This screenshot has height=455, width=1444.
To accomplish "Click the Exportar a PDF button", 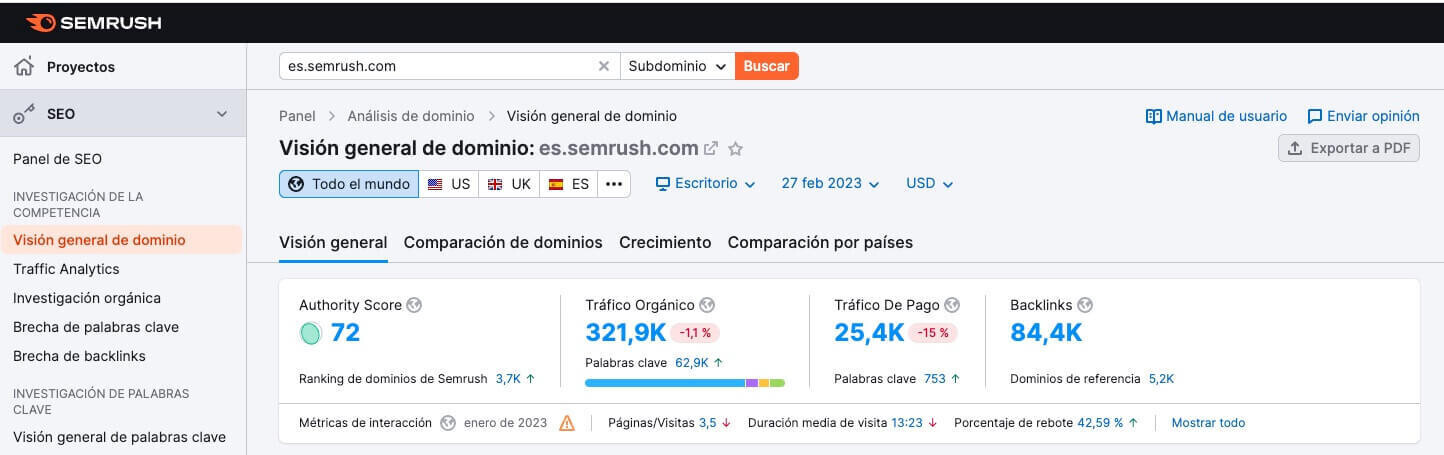I will pos(1348,148).
